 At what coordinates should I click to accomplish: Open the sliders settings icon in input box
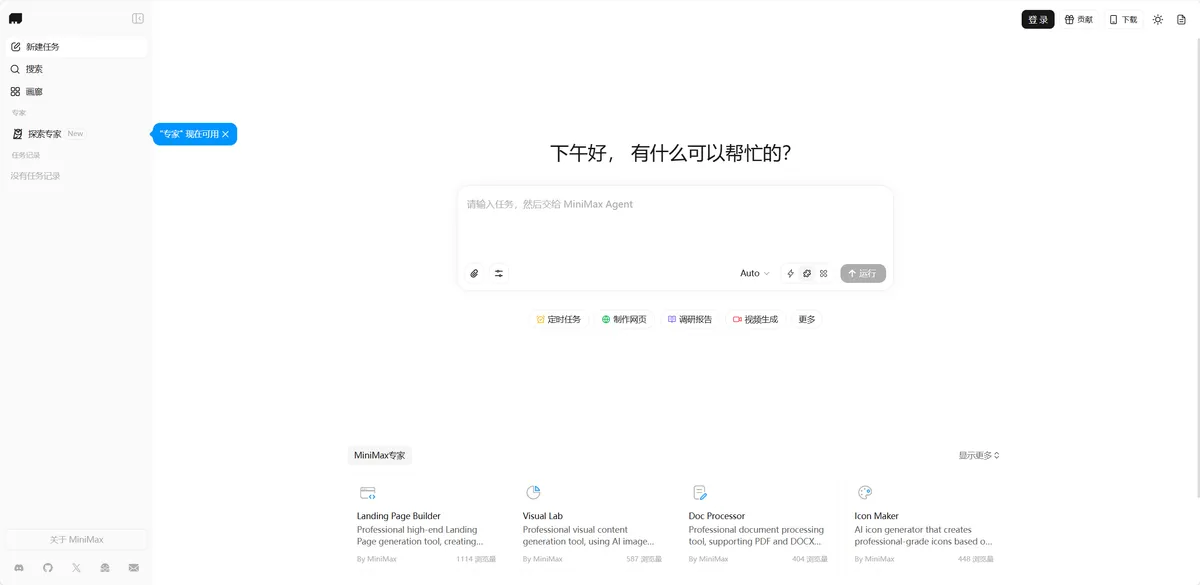click(x=499, y=273)
